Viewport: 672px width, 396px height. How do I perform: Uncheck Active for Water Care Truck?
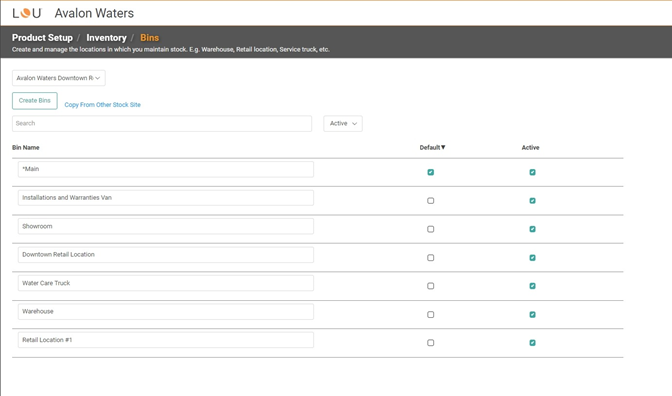532,286
